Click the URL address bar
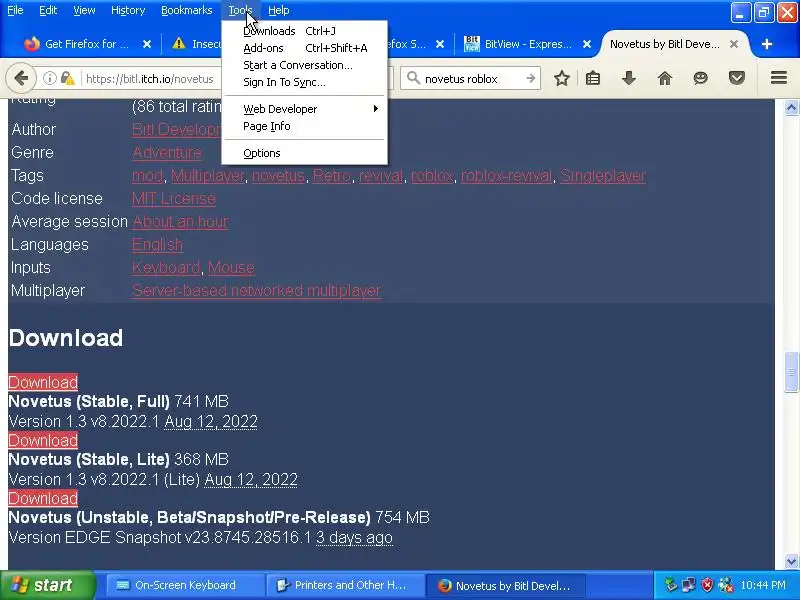The width and height of the screenshot is (800, 600). pos(149,79)
